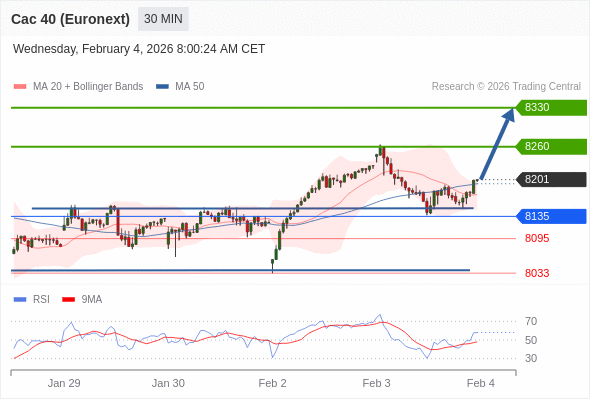Image resolution: width=590 pixels, height=400 pixels.
Task: Click the RSI 30 axis value
Action: pyautogui.click(x=531, y=358)
